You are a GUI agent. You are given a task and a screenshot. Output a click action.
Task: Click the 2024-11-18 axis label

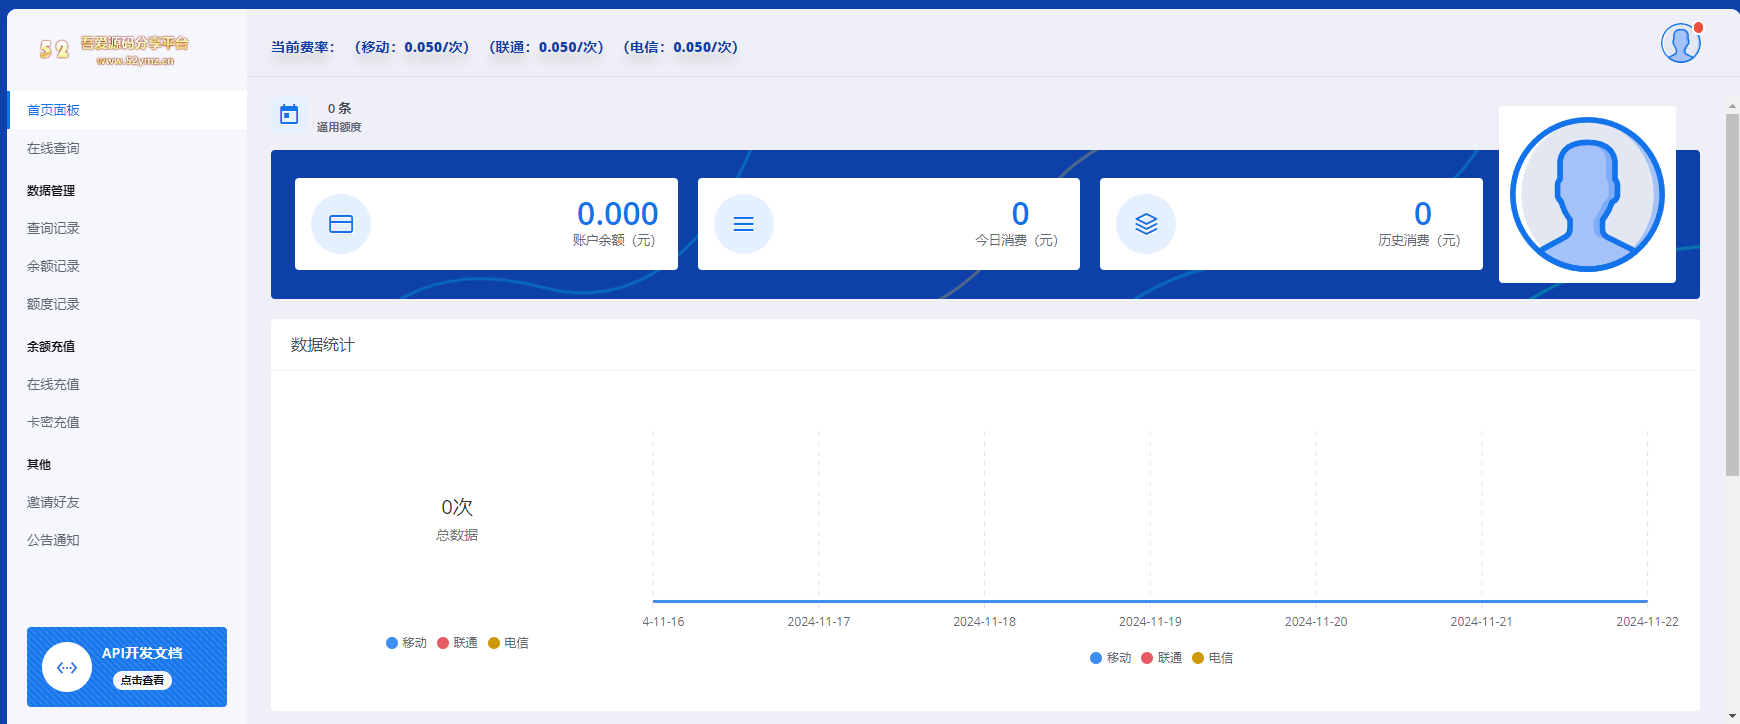984,622
